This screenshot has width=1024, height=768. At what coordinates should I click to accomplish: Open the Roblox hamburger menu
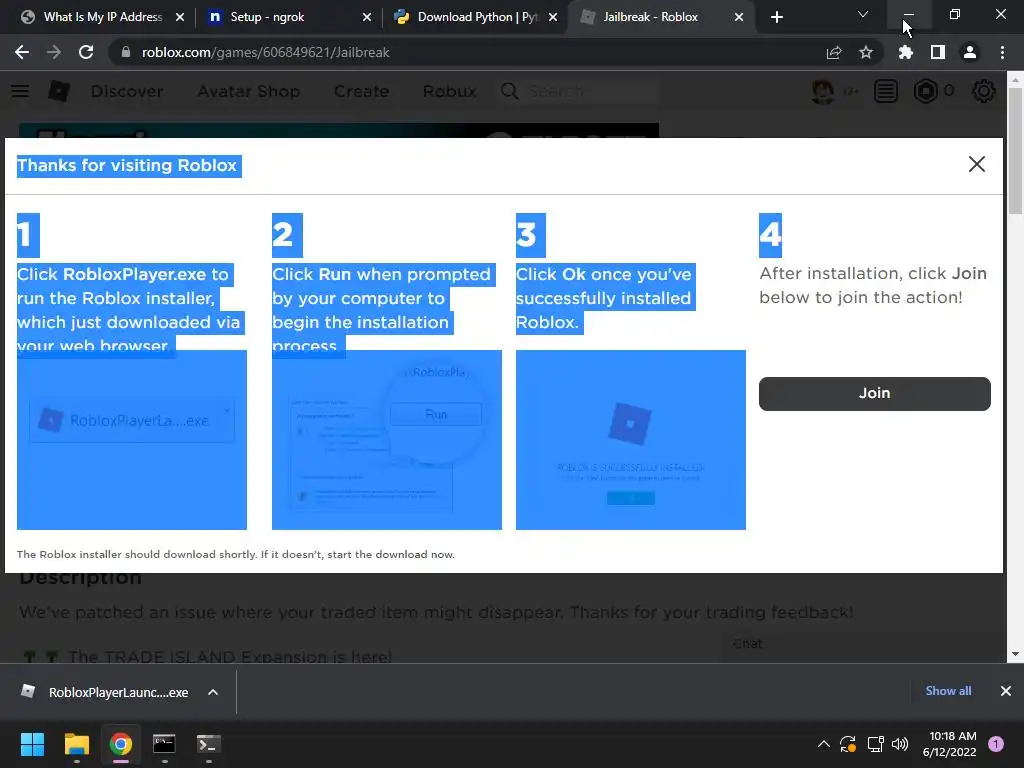tap(20, 91)
